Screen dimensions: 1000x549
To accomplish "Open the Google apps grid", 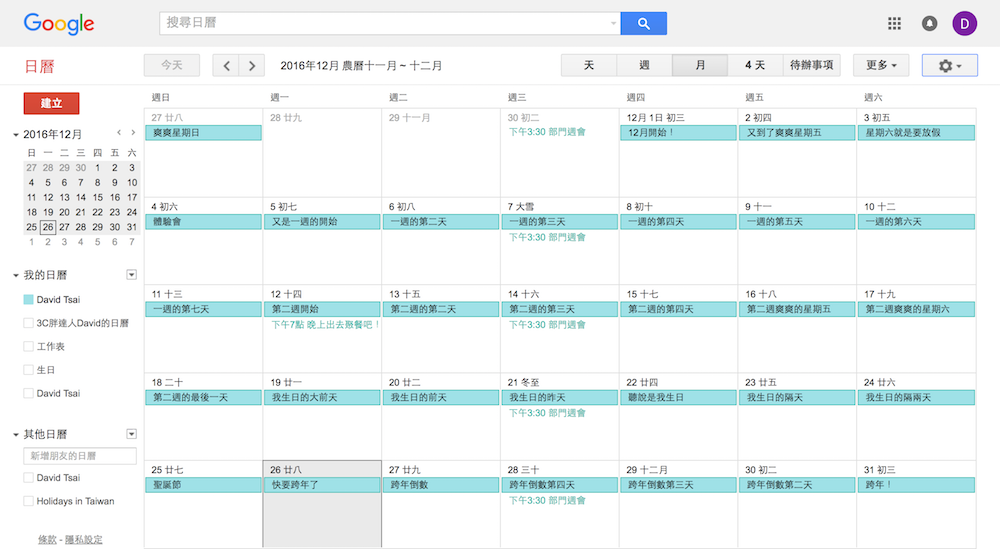I will [895, 23].
